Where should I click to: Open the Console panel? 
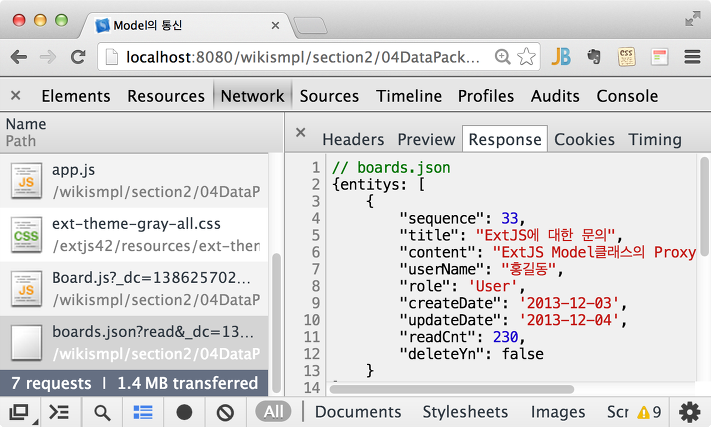pos(627,96)
